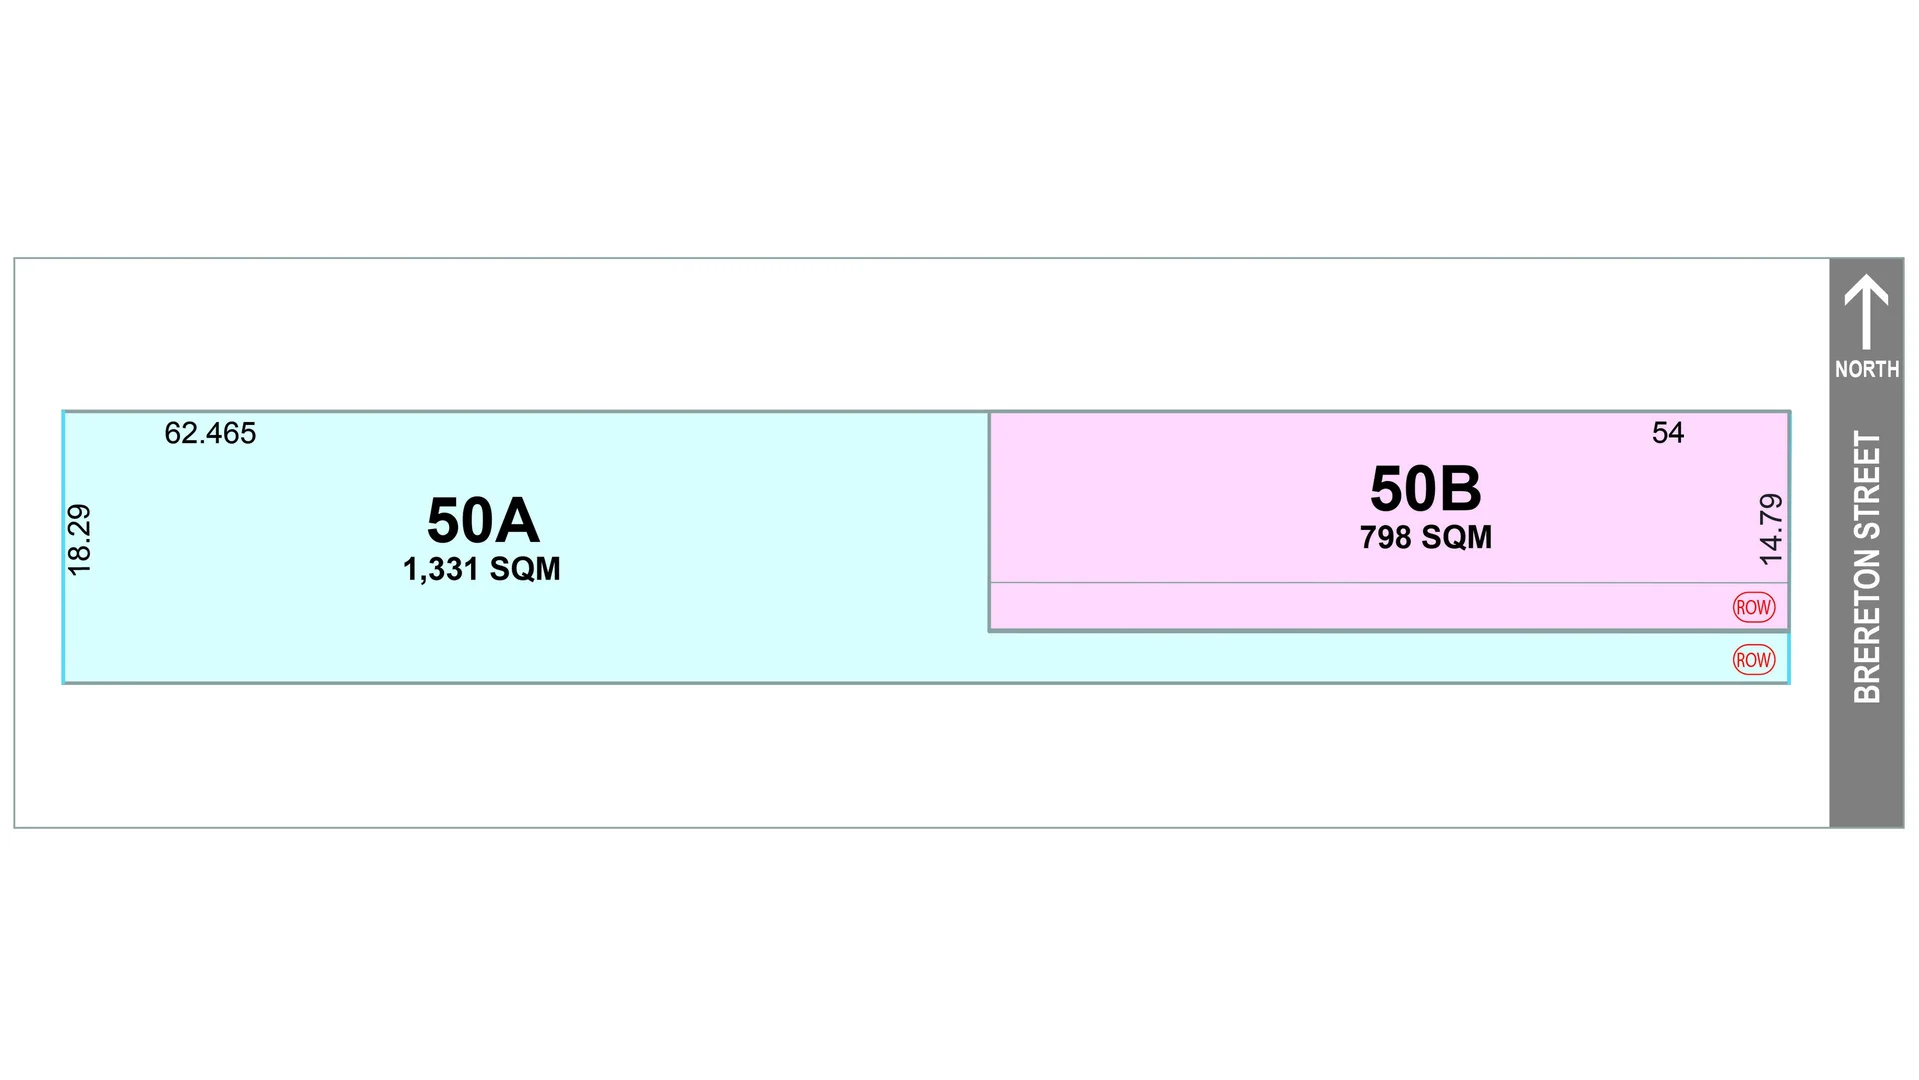Click the pink right-of-way strip below lot 50B's divider
Image resolution: width=1919 pixels, height=1080 pixels.
[x=1350, y=606]
